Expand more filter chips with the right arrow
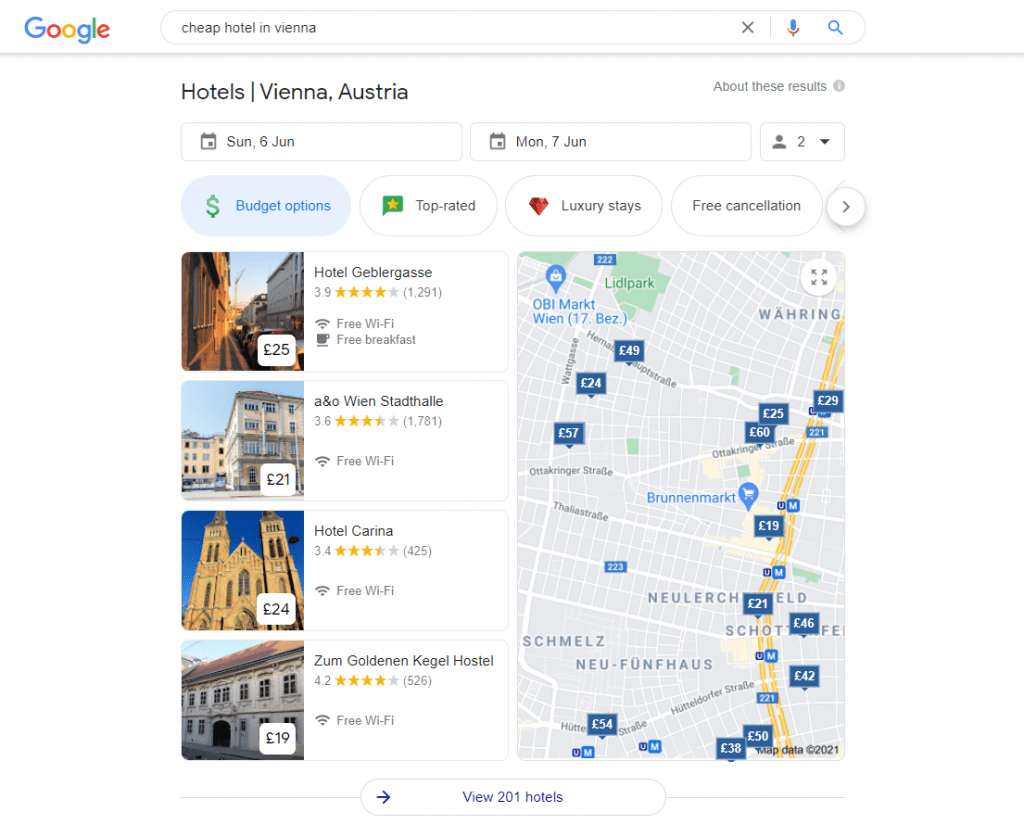This screenshot has width=1024, height=837. pyautogui.click(x=846, y=206)
